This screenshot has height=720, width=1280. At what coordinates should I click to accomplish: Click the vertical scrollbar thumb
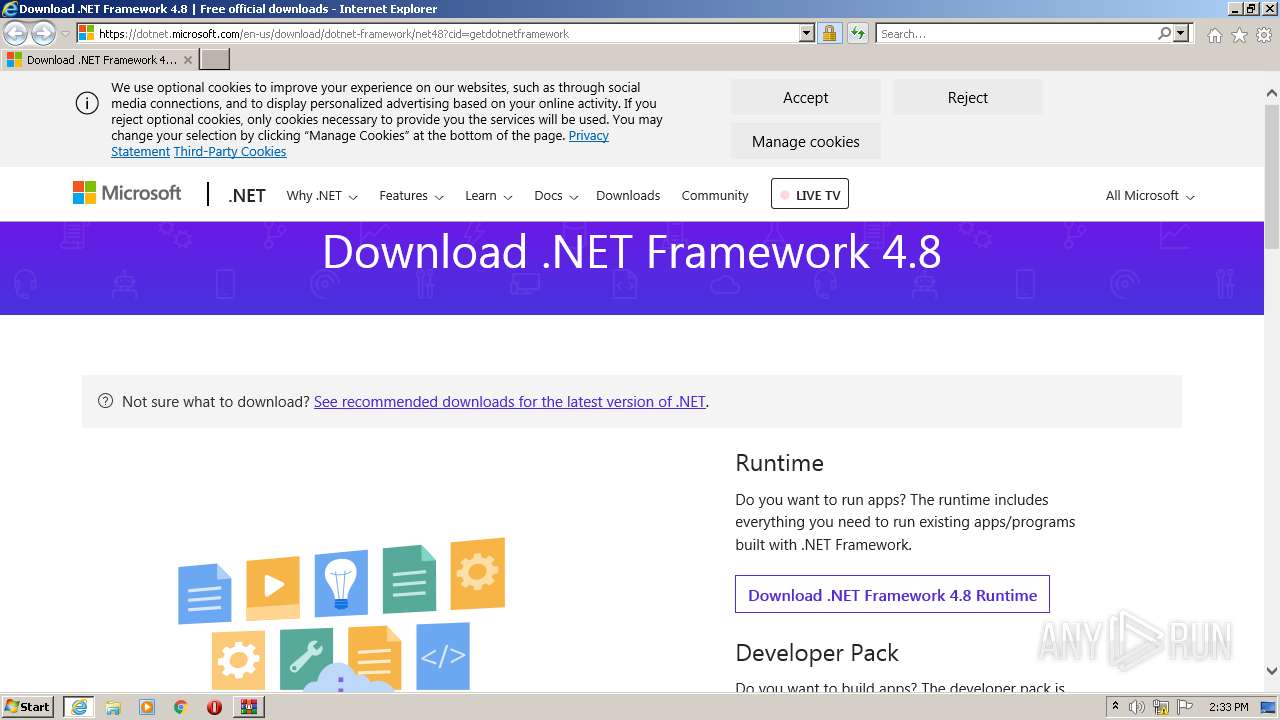[1272, 176]
